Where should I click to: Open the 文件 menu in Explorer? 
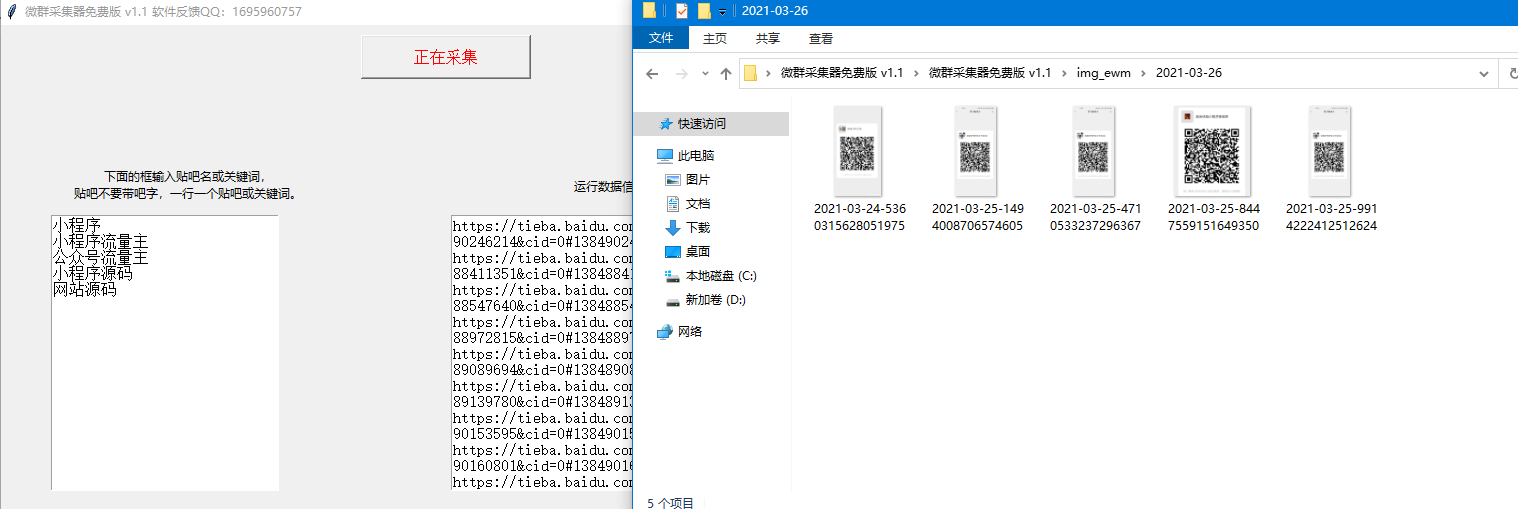tap(661, 38)
